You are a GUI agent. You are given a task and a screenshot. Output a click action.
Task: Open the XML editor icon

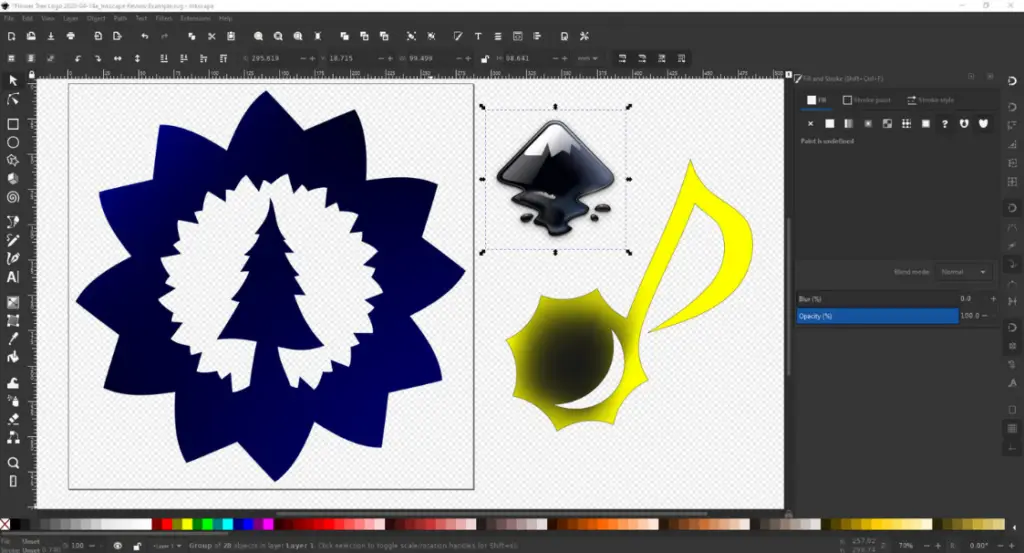pyautogui.click(x=517, y=37)
